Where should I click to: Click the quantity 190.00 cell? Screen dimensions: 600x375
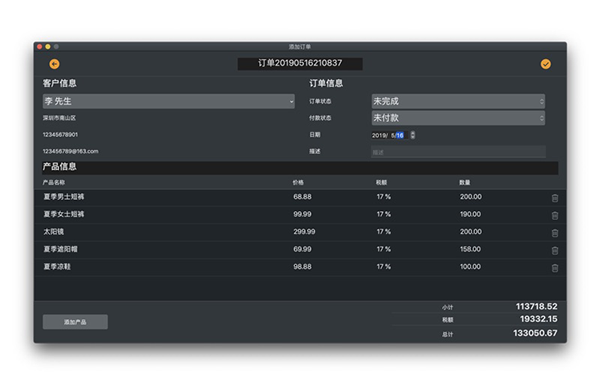[470, 214]
